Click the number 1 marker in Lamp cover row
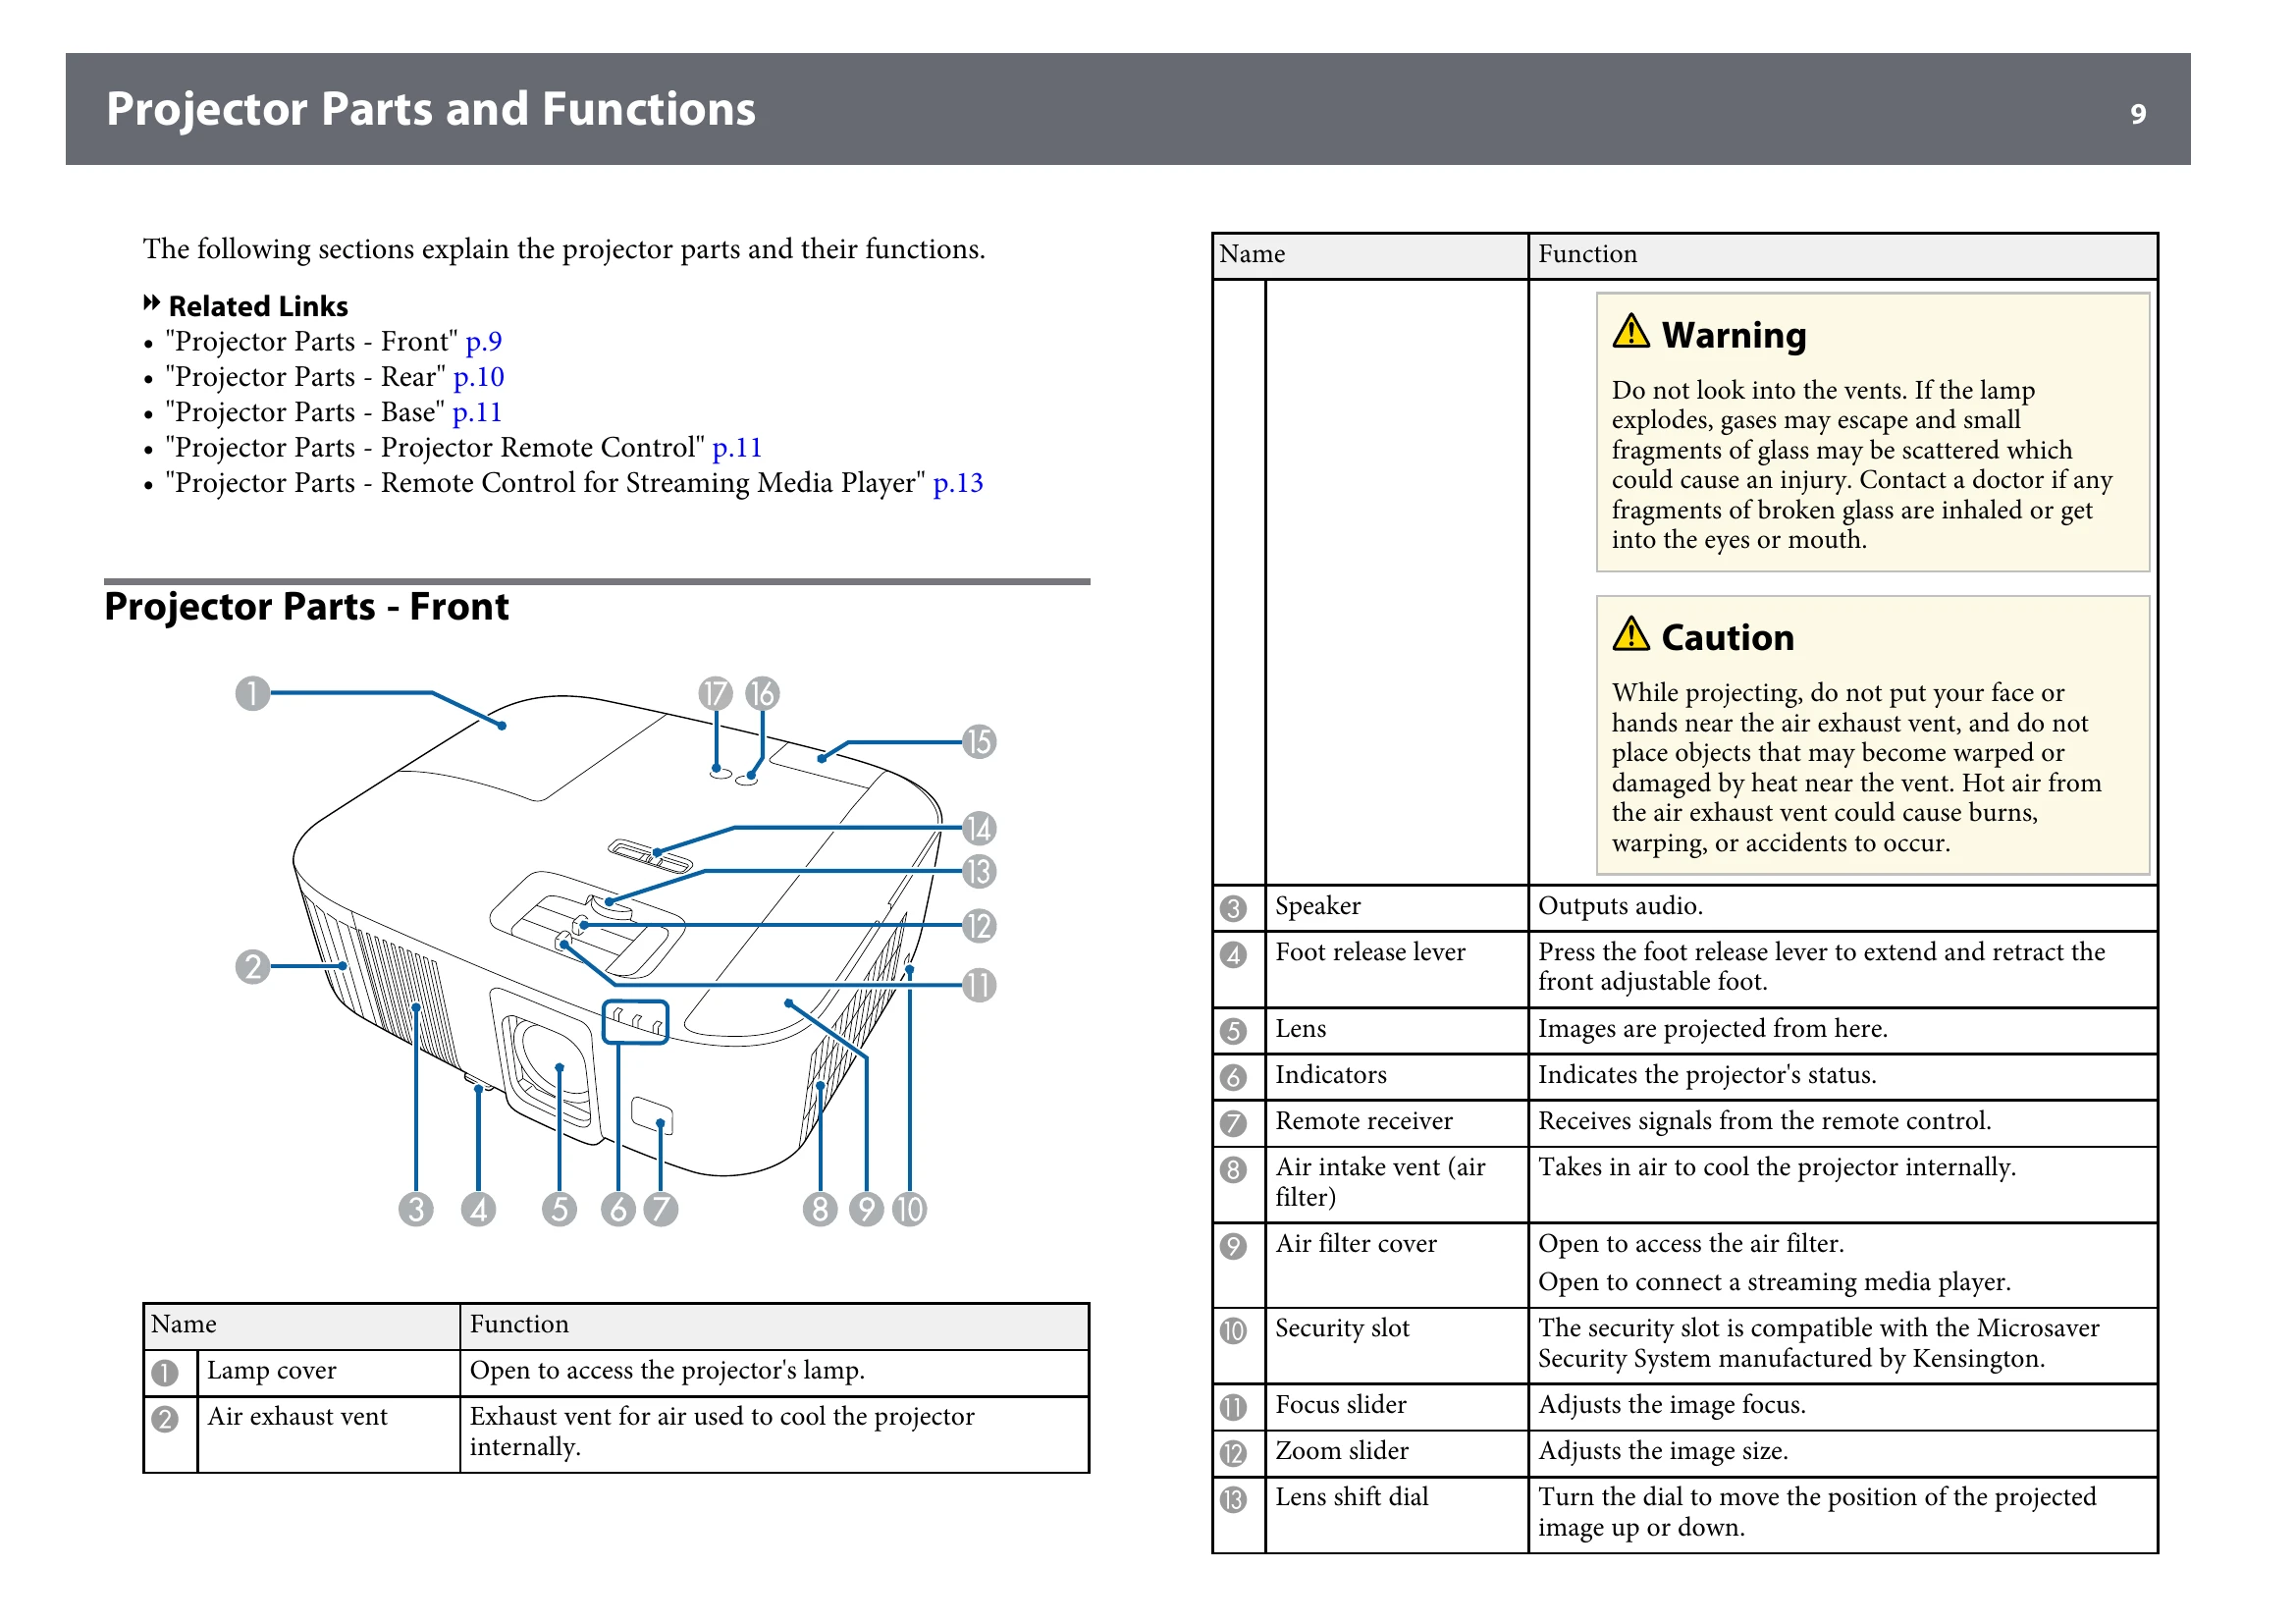Screen dimensions: 2296x1623 [x=165, y=1373]
